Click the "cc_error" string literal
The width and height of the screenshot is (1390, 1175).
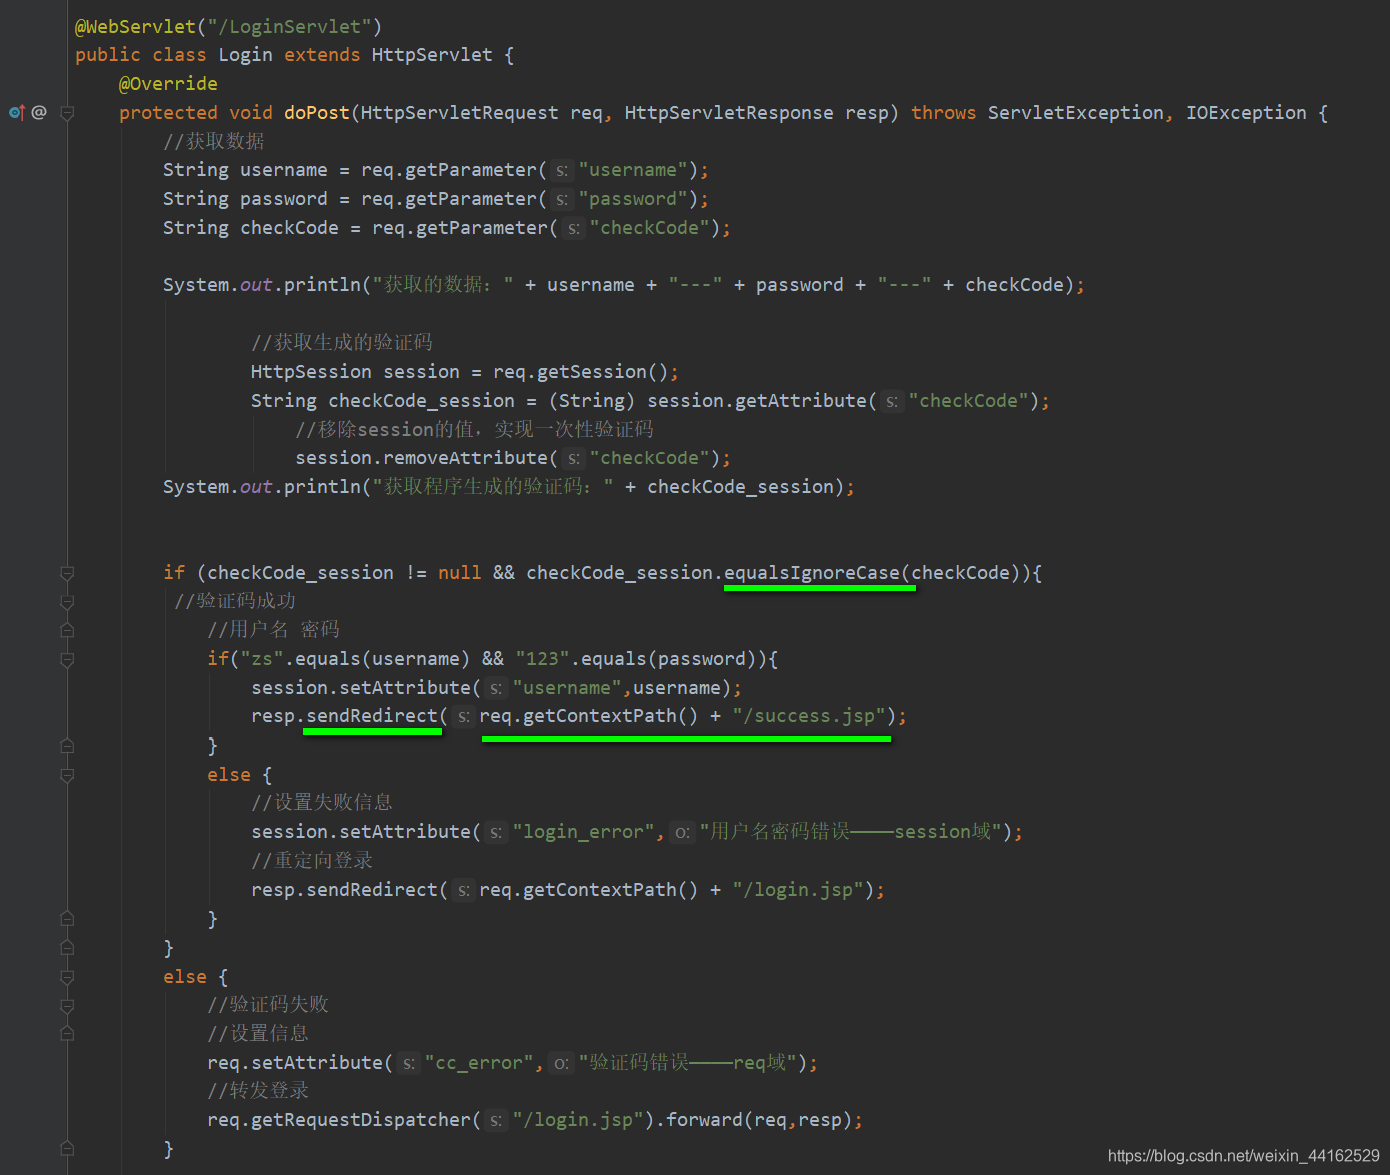click(480, 1063)
